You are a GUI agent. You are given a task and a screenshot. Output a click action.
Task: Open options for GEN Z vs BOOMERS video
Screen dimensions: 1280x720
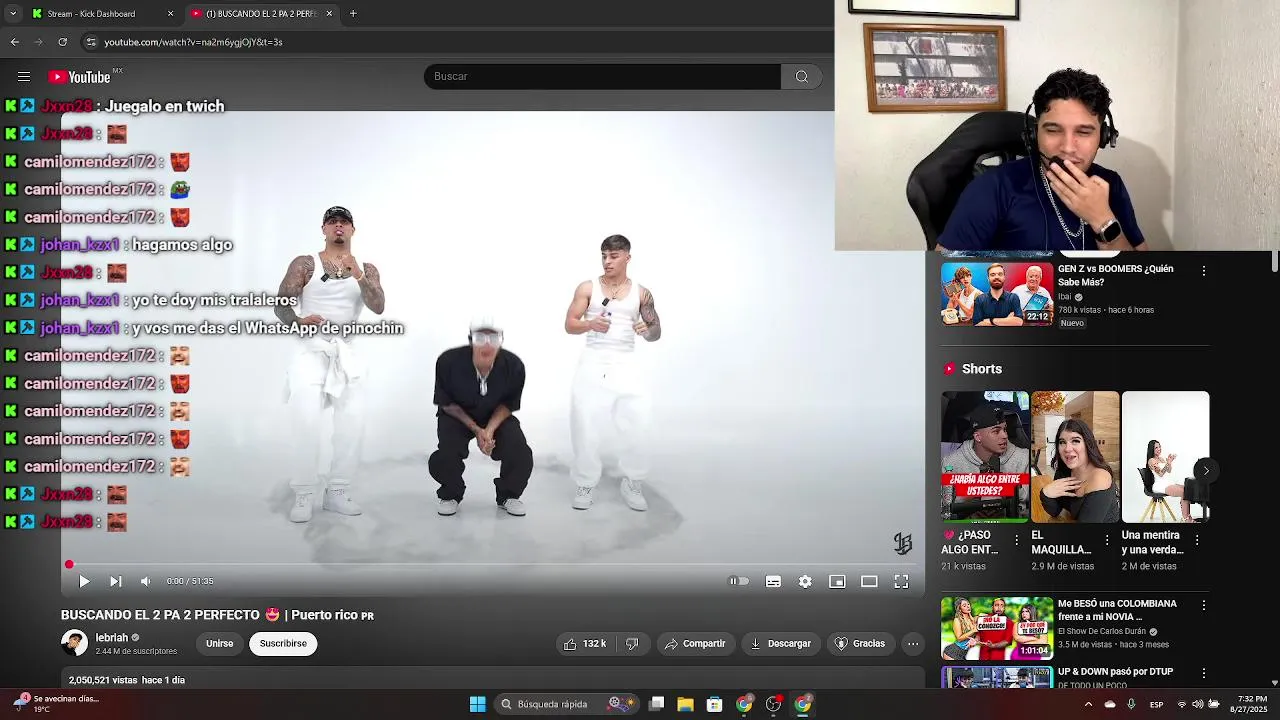1204,271
